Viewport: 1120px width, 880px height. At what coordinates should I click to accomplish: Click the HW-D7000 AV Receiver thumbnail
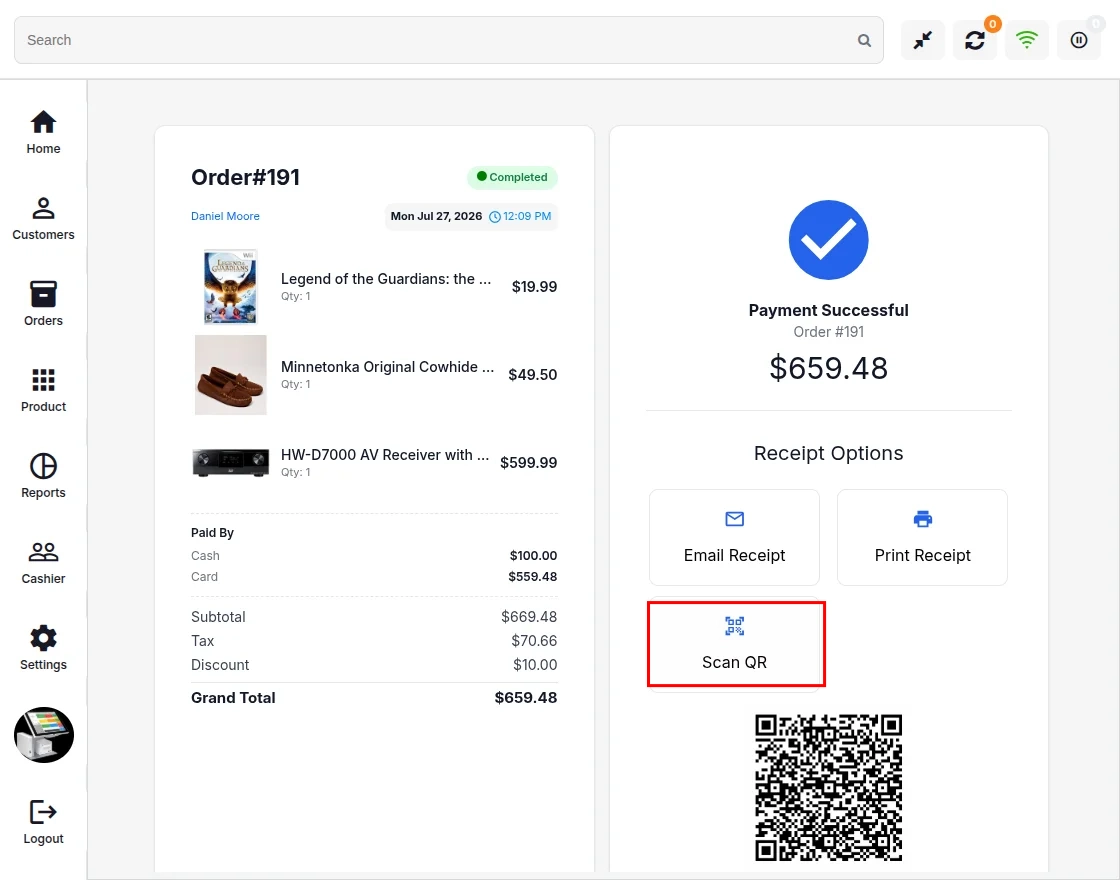231,463
